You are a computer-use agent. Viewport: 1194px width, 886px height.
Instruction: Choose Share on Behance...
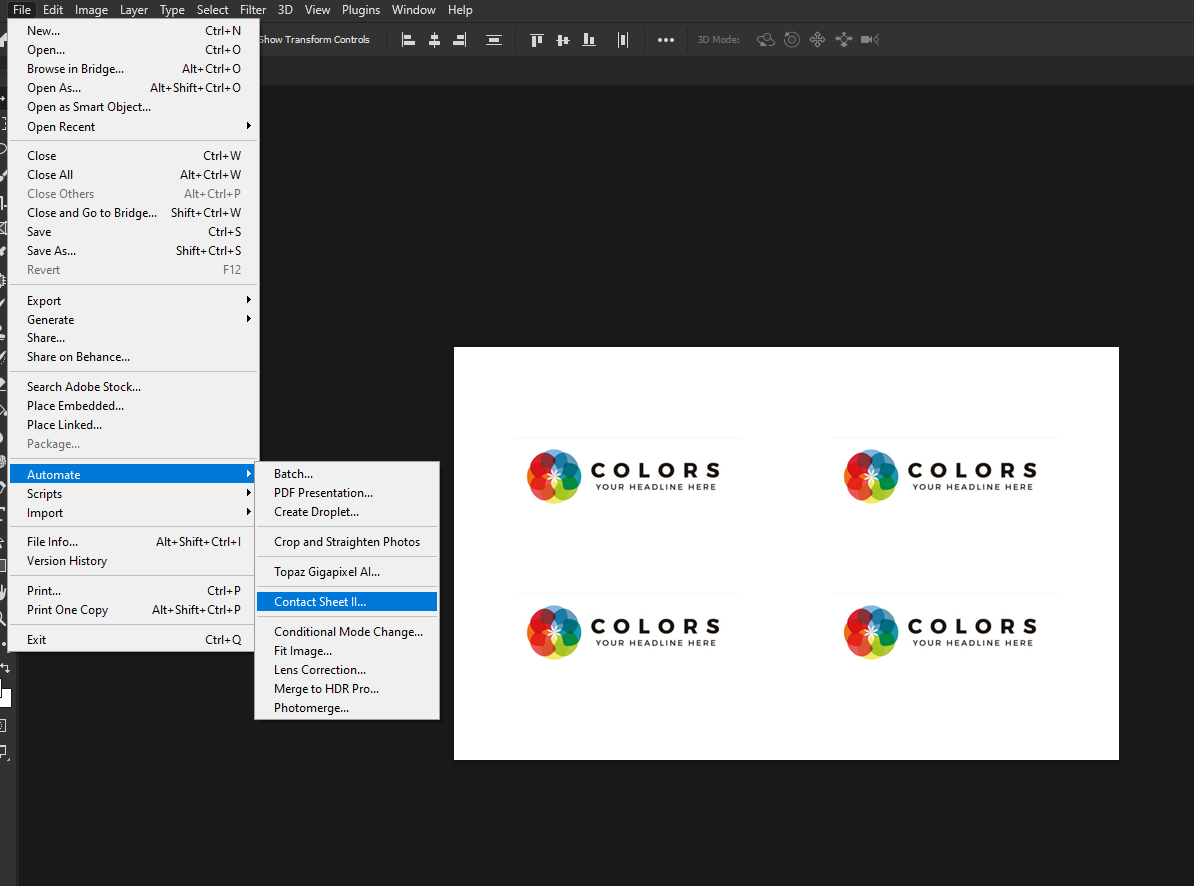(x=133, y=356)
